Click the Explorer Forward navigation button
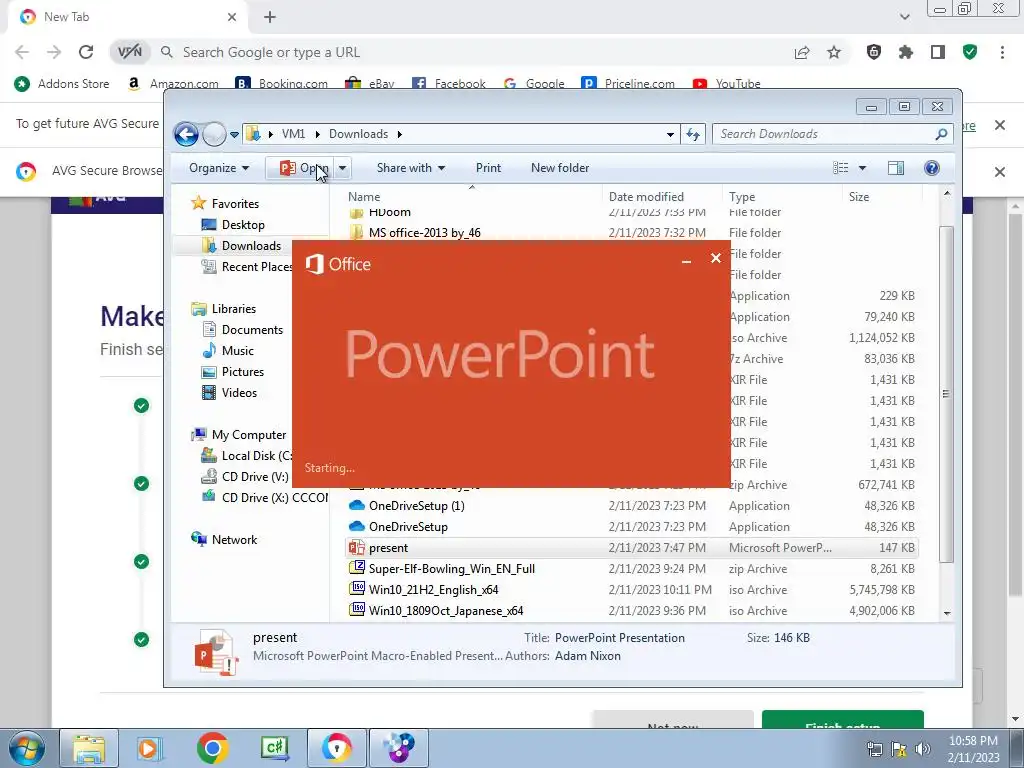The height and width of the screenshot is (768, 1024). point(214,135)
